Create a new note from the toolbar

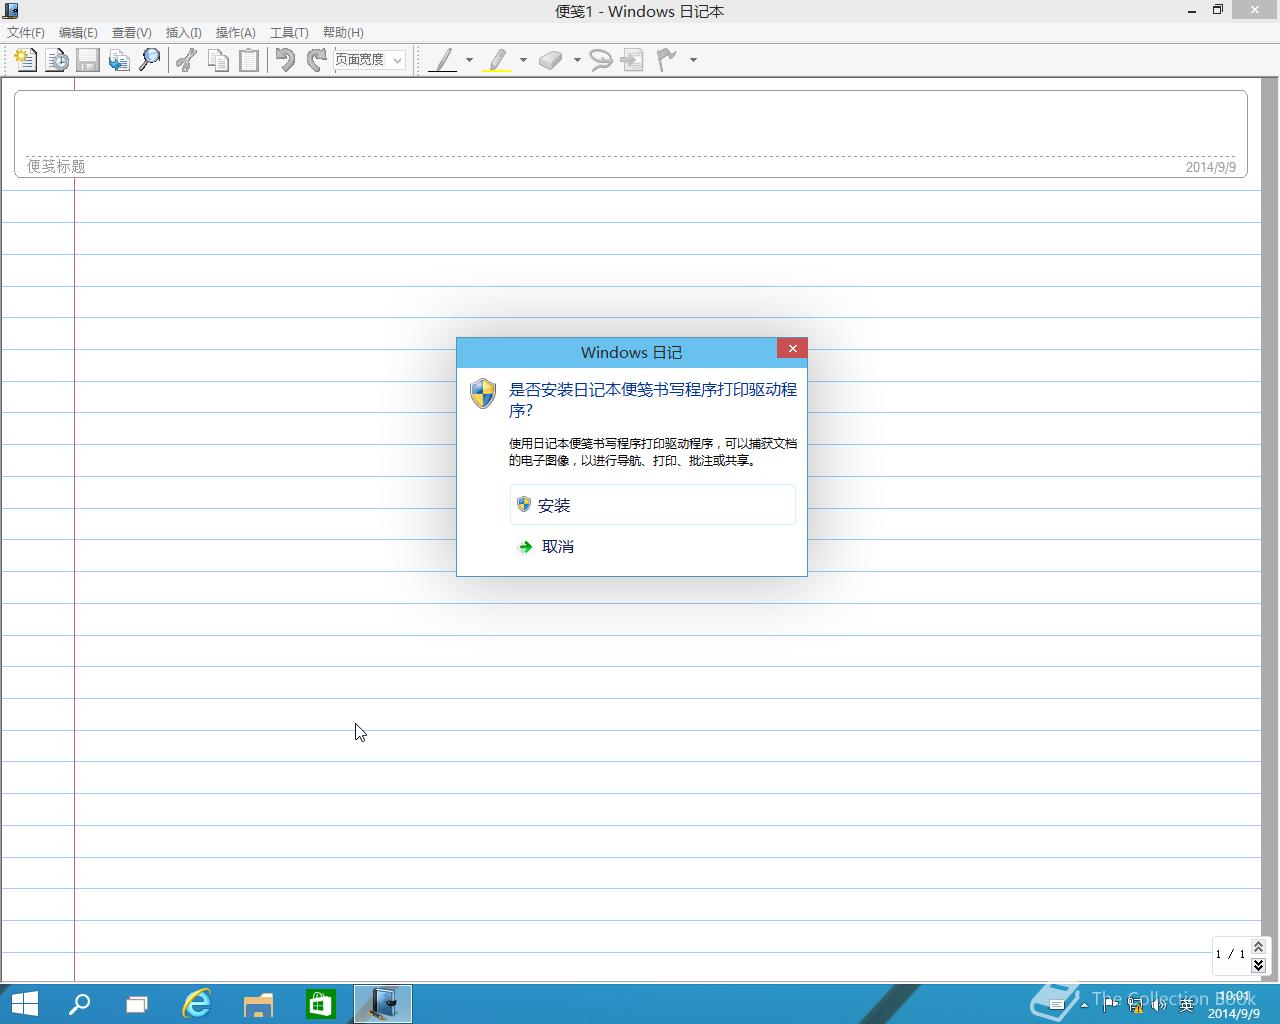click(x=26, y=60)
